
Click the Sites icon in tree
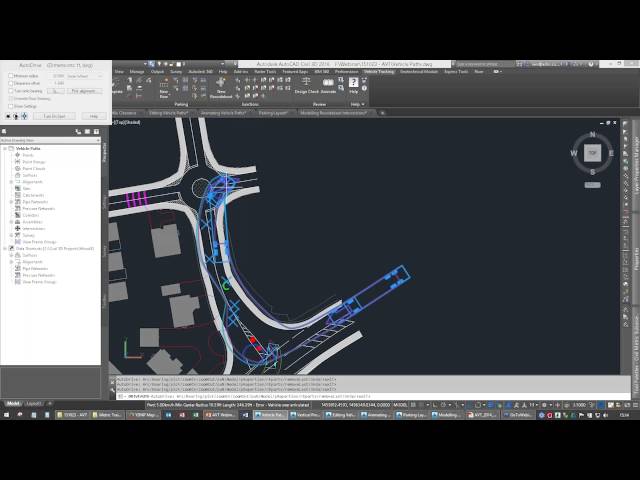pos(18,188)
